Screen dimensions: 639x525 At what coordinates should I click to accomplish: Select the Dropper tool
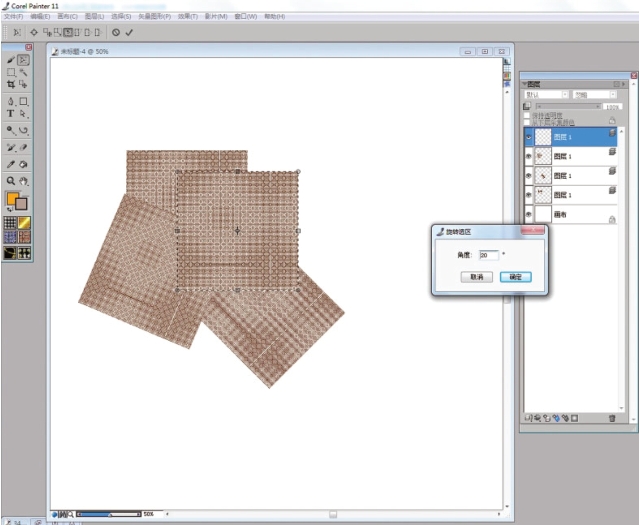click(11, 164)
